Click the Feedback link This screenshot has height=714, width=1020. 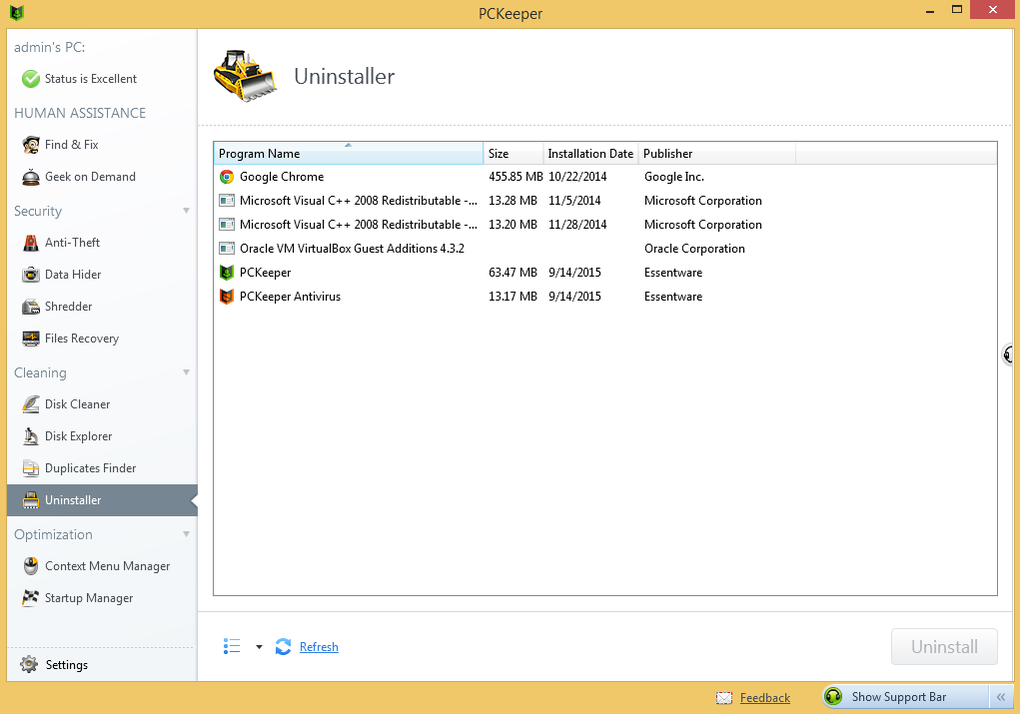tap(765, 698)
